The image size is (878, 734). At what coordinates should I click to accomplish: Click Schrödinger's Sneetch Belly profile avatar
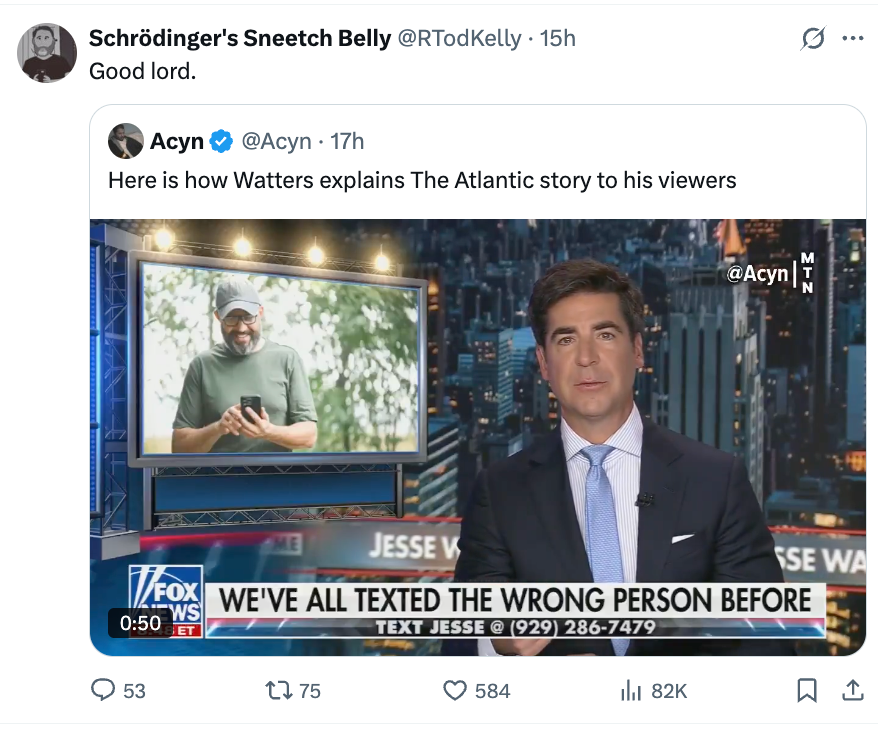pyautogui.click(x=46, y=51)
